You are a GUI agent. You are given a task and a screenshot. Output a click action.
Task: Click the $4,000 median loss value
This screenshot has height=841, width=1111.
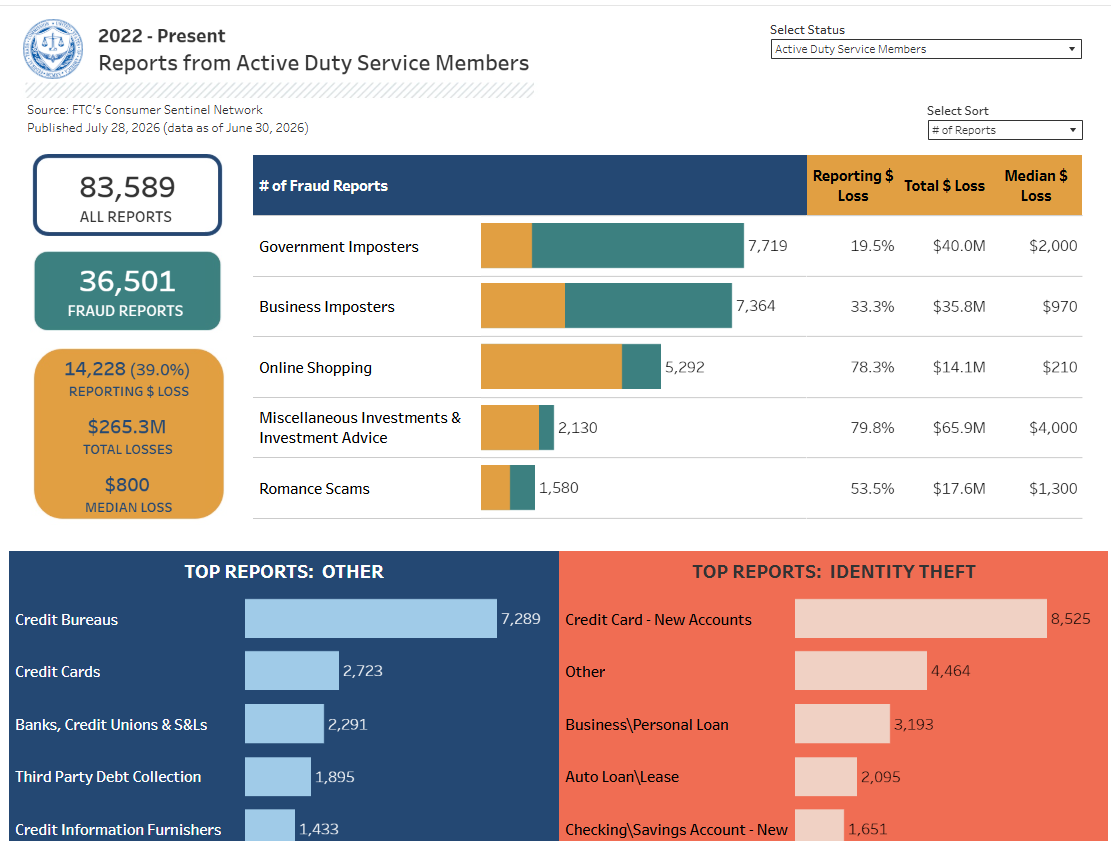click(x=1053, y=428)
